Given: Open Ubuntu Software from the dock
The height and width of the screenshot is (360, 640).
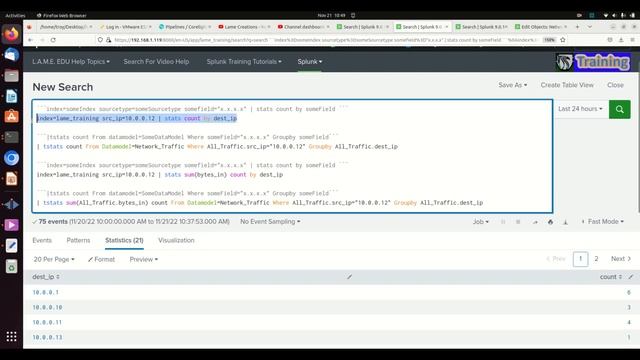Looking at the screenshot, I should 11,117.
